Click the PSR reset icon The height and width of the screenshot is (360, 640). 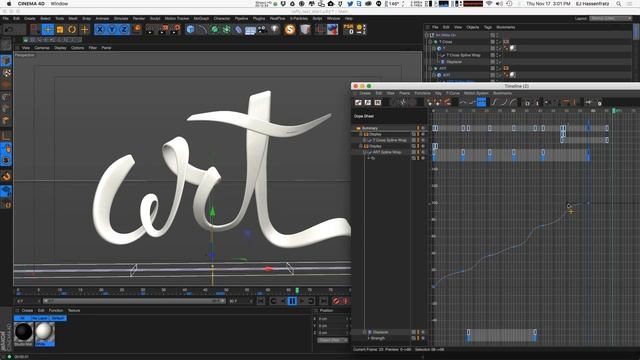click(349, 29)
